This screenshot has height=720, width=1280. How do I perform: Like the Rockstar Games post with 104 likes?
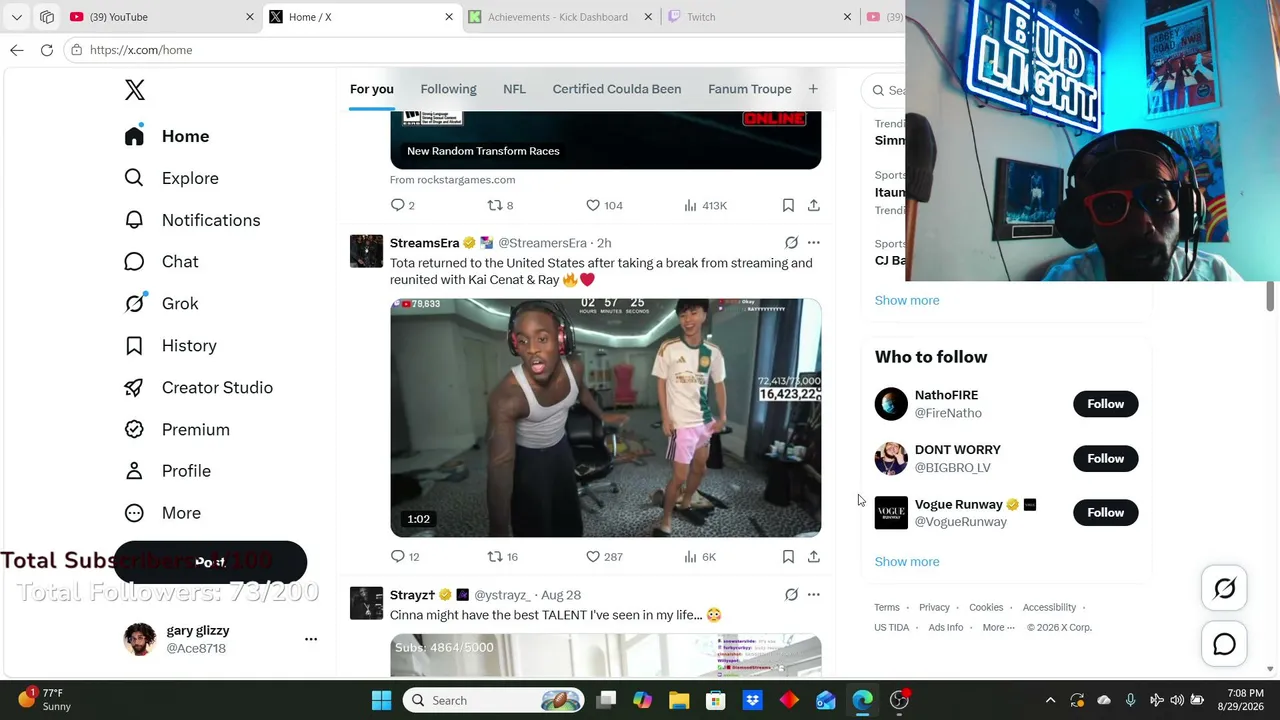point(593,205)
